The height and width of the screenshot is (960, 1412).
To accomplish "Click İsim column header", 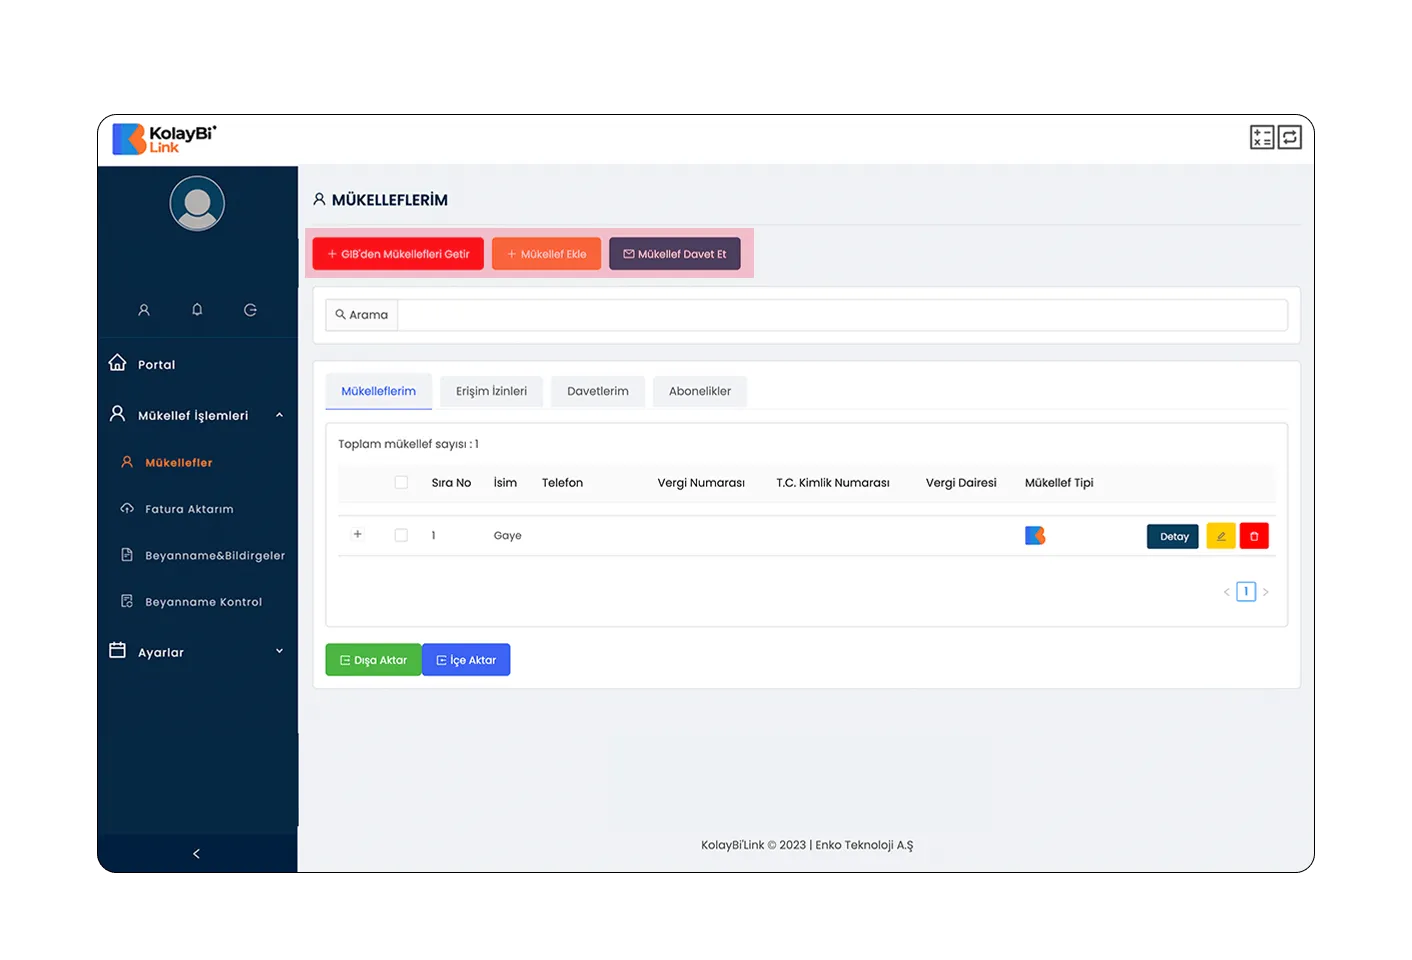I will click(505, 483).
